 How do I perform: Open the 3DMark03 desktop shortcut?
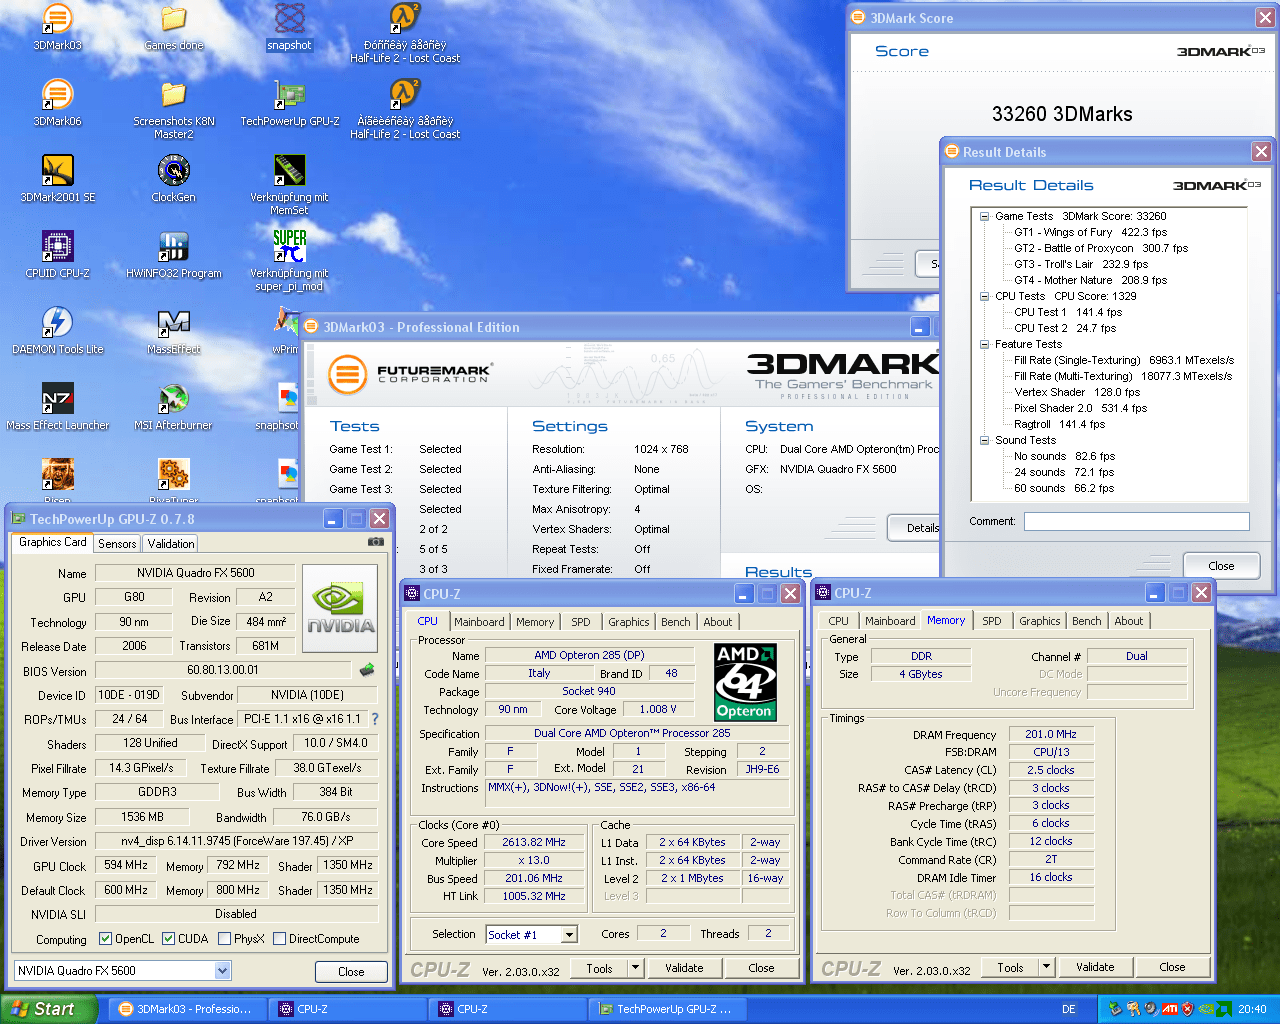[x=57, y=26]
